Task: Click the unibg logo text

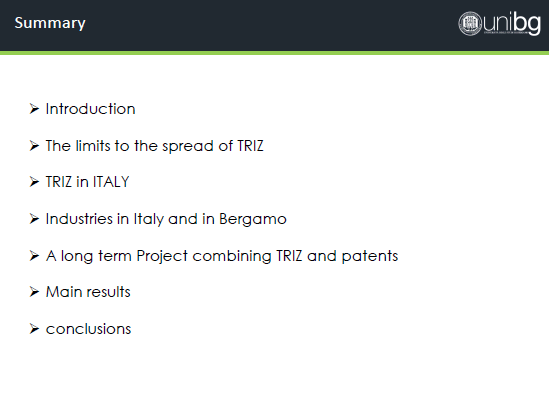Action: coord(512,23)
